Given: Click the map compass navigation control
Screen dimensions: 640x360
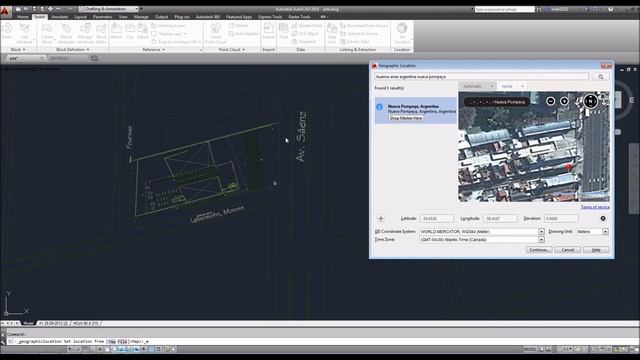Looking at the screenshot, I should 591,100.
